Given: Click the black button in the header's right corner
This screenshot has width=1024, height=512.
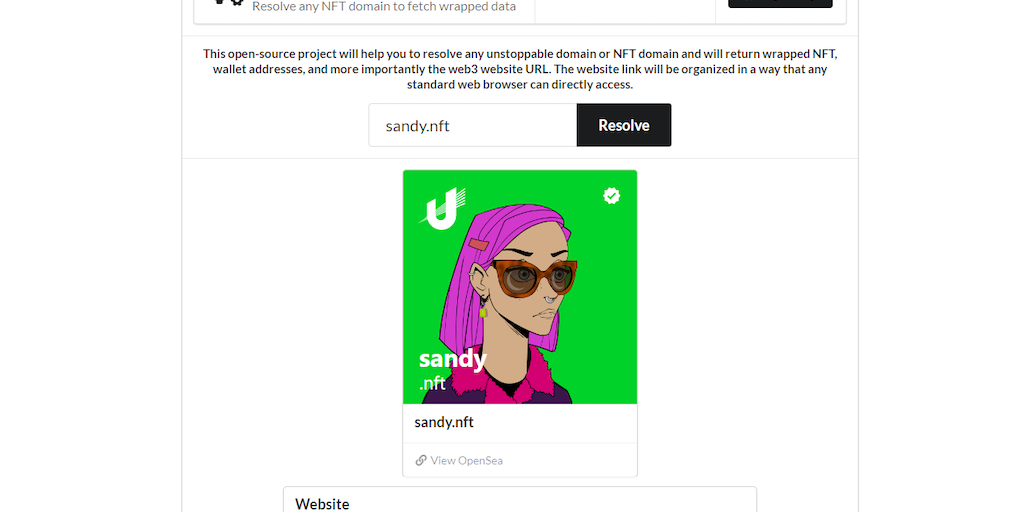Looking at the screenshot, I should pyautogui.click(x=780, y=3).
